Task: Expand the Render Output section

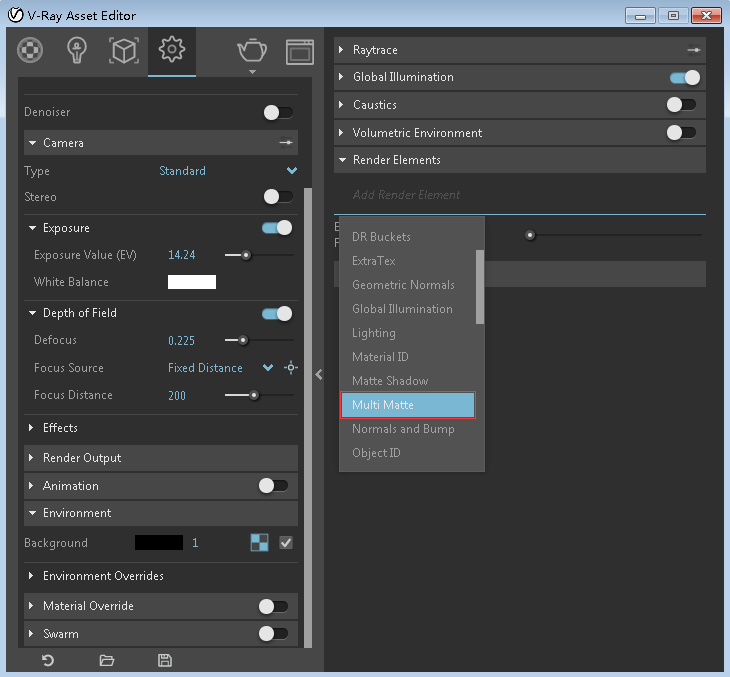Action: click(x=82, y=458)
